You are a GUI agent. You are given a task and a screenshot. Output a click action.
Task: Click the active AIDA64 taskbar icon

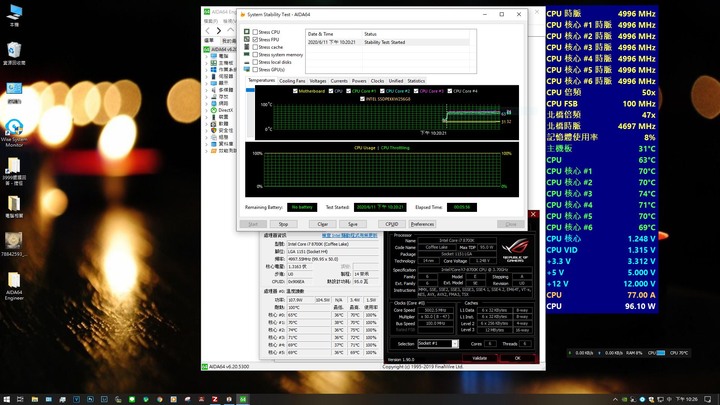click(x=242, y=399)
